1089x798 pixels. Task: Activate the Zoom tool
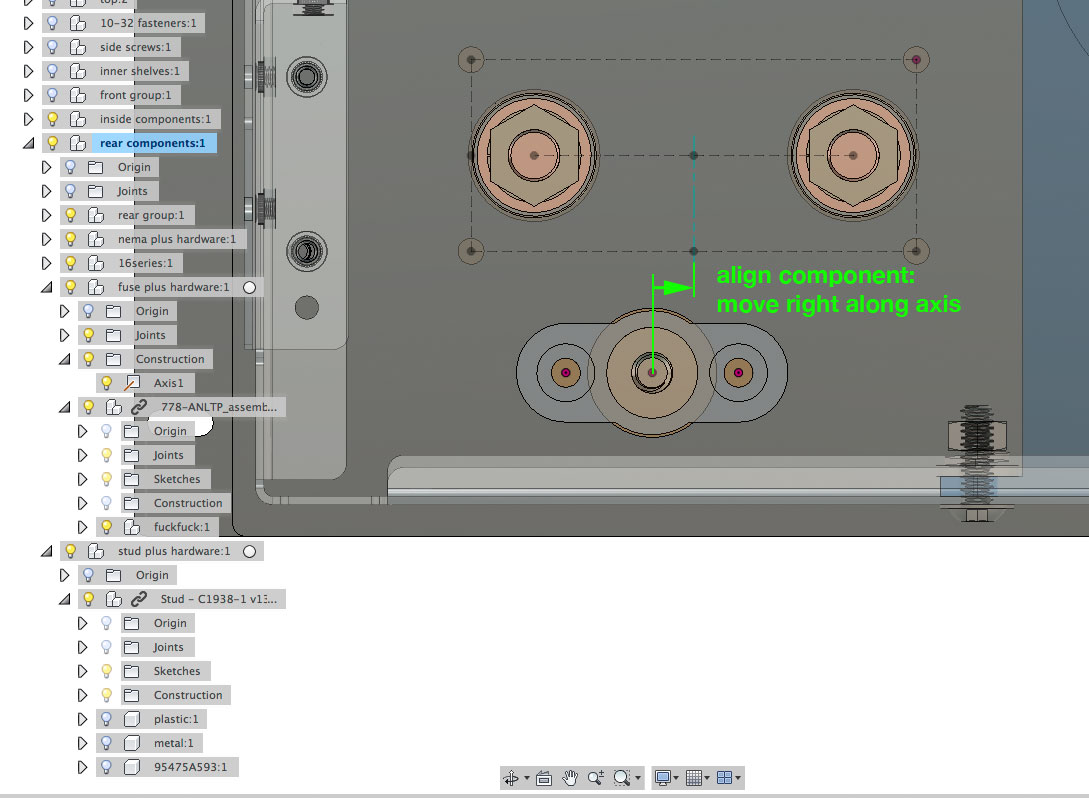pos(594,777)
